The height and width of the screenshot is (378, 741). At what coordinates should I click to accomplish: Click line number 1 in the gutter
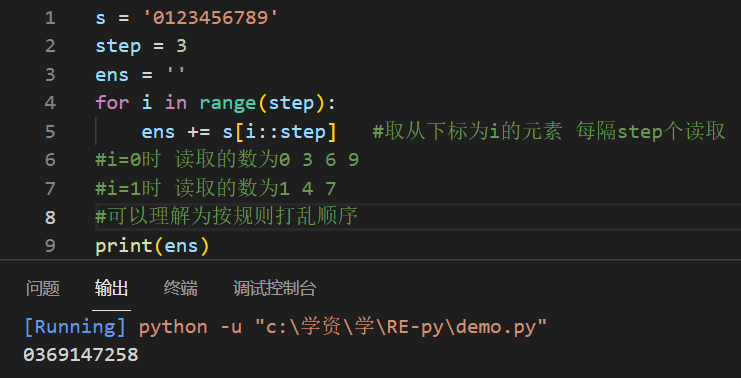point(50,18)
